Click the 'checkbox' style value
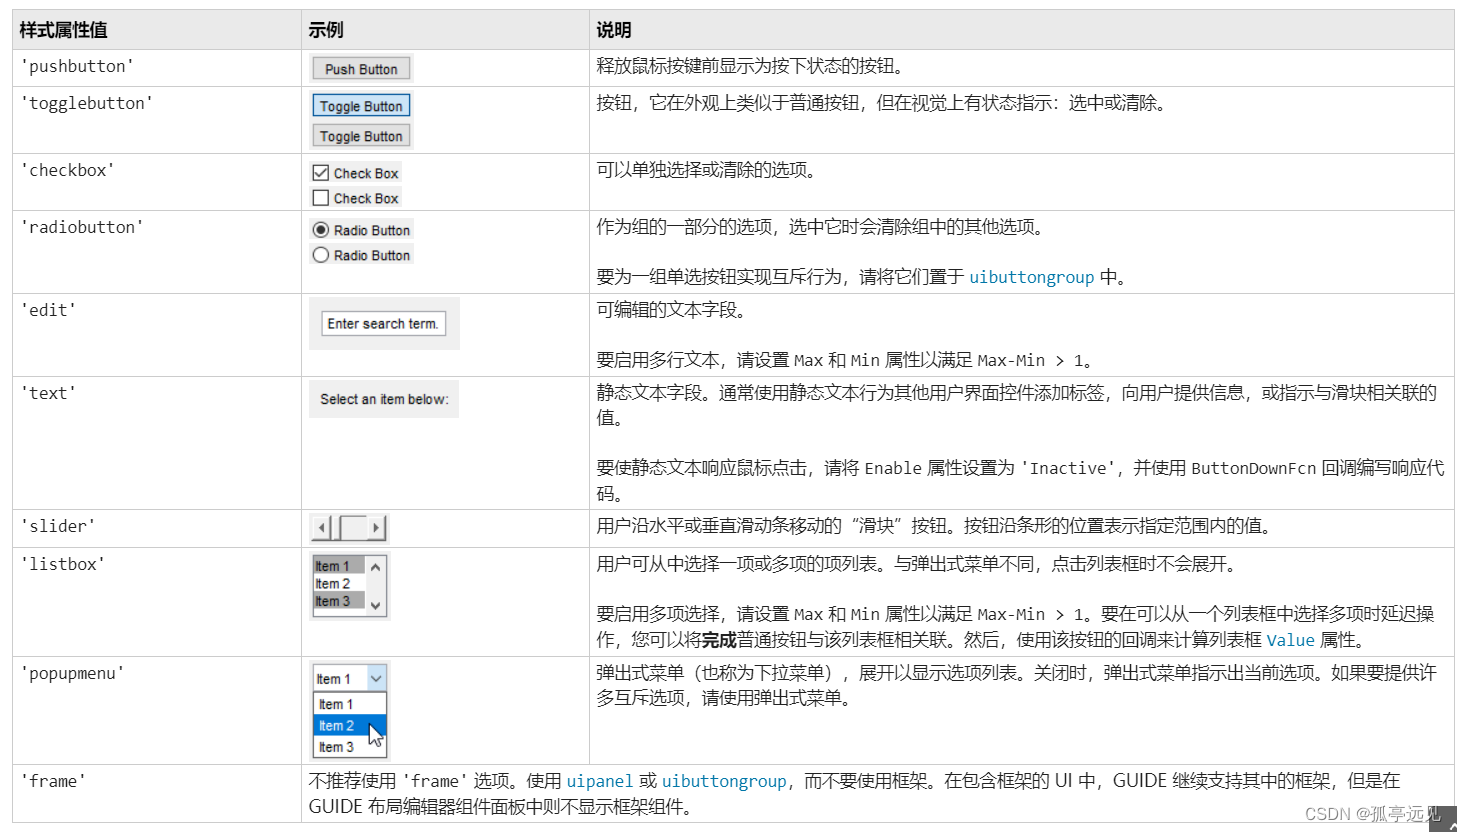The height and width of the screenshot is (832, 1457). tap(67, 170)
